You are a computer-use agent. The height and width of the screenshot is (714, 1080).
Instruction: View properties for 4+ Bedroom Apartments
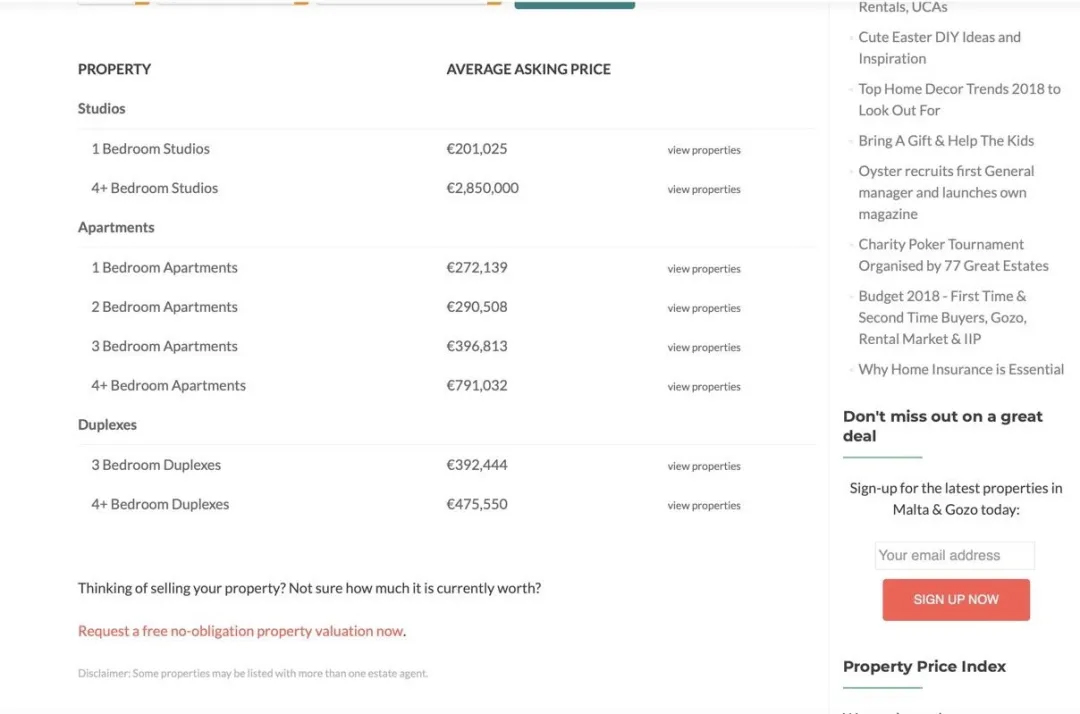(703, 387)
